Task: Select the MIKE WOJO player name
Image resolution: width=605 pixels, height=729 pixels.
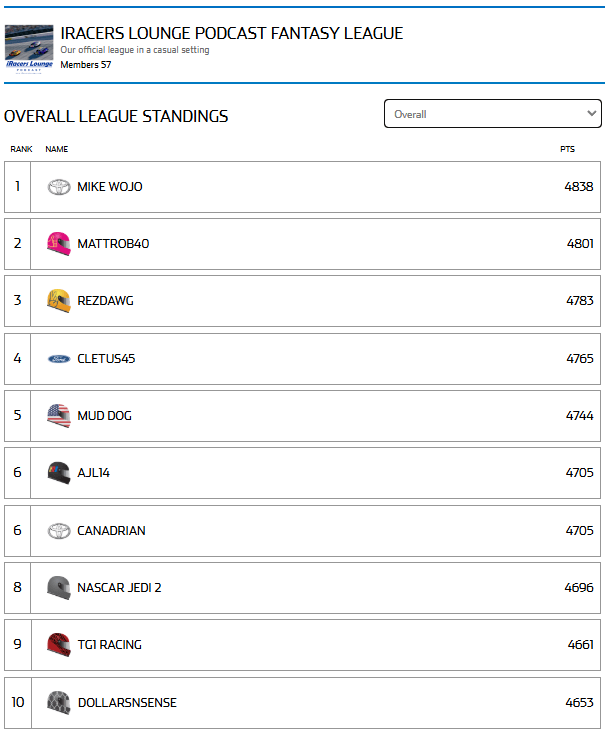Action: pyautogui.click(x=110, y=187)
